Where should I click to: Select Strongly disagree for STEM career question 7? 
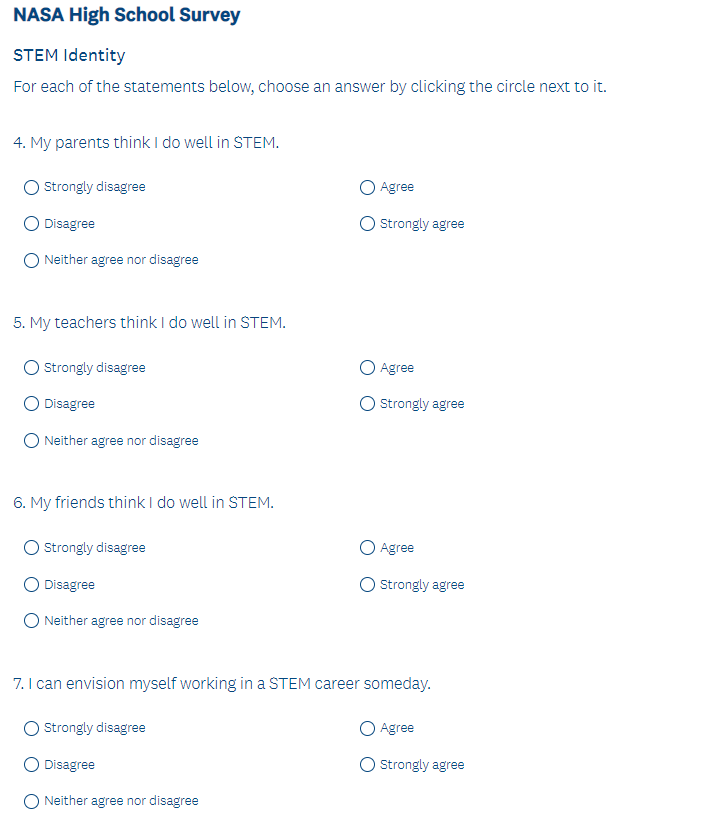32,728
